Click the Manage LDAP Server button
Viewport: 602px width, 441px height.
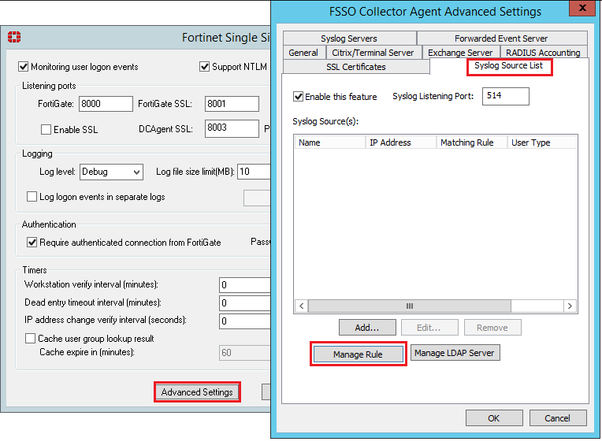point(455,353)
